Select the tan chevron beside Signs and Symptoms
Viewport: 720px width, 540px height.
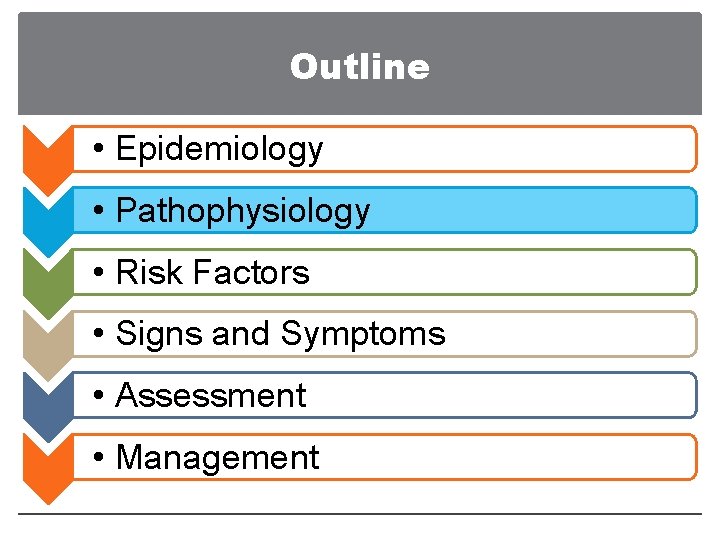[x=45, y=335]
